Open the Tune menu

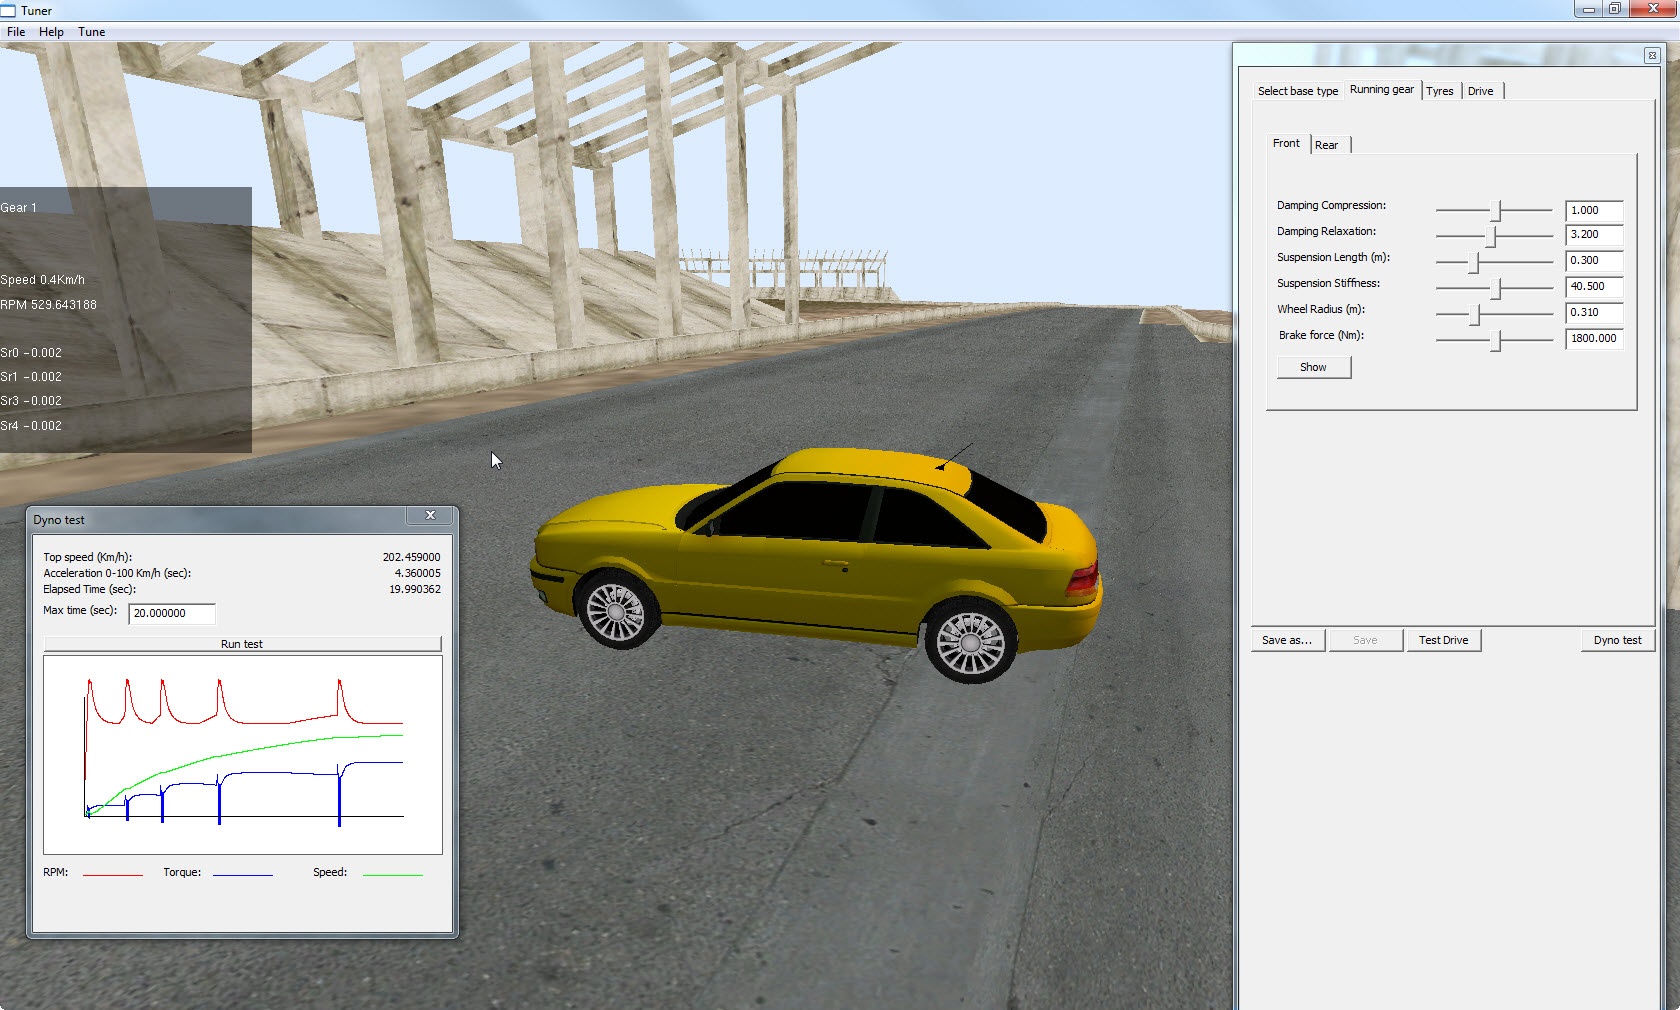[x=92, y=32]
